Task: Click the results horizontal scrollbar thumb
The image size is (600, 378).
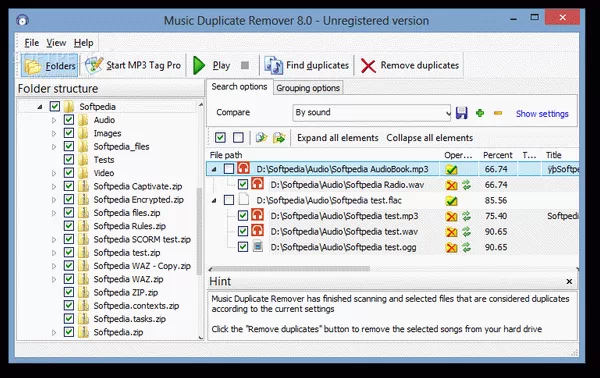Action: [291, 269]
